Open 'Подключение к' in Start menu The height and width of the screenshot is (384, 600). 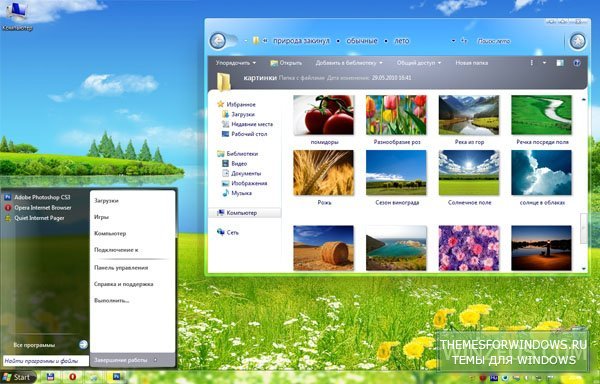tap(116, 250)
